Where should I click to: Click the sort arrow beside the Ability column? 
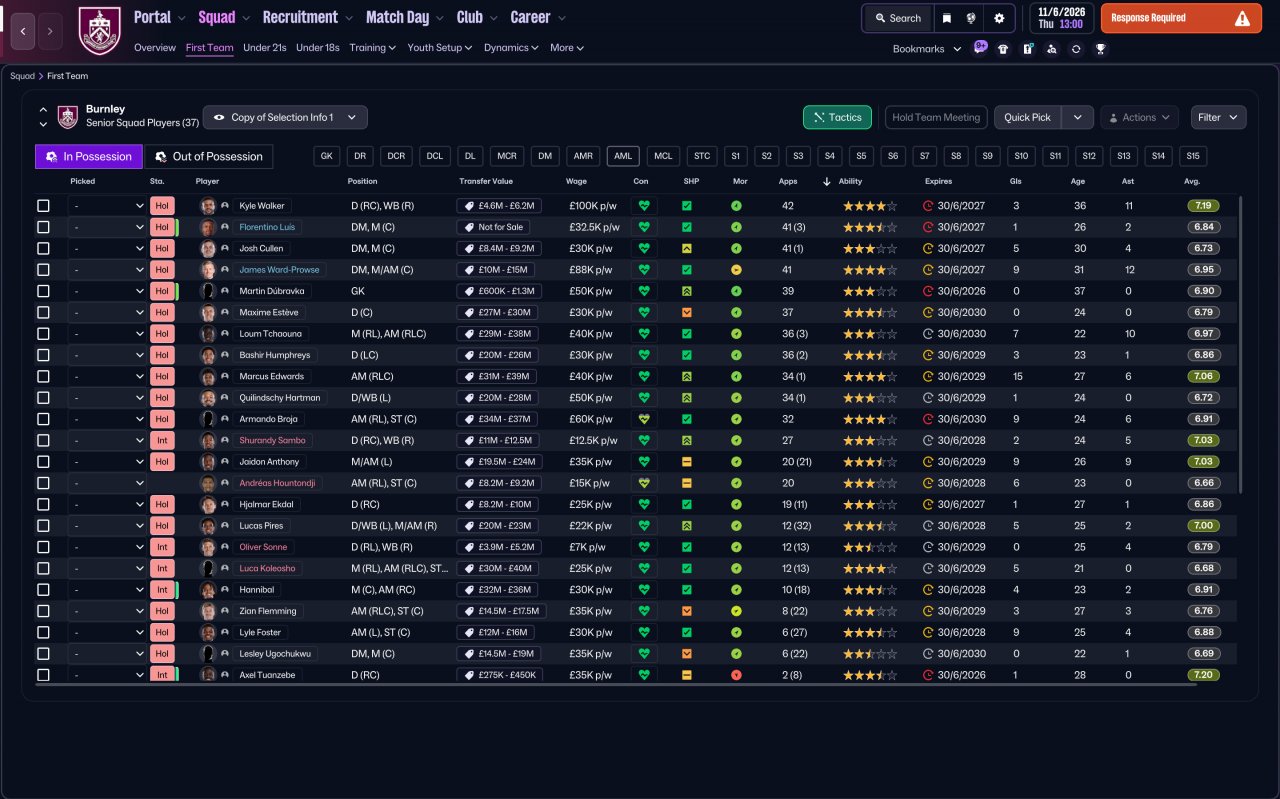tap(826, 182)
